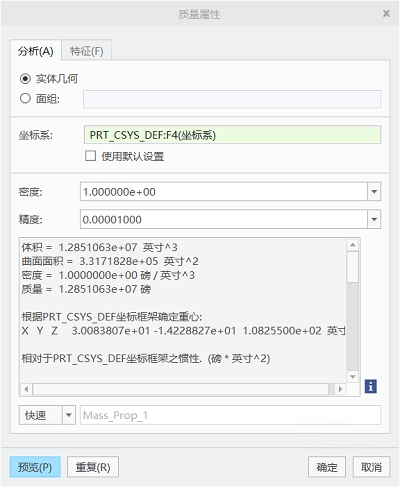Click the Mass_Prop_1 name field
400x487 pixels.
tap(230, 415)
